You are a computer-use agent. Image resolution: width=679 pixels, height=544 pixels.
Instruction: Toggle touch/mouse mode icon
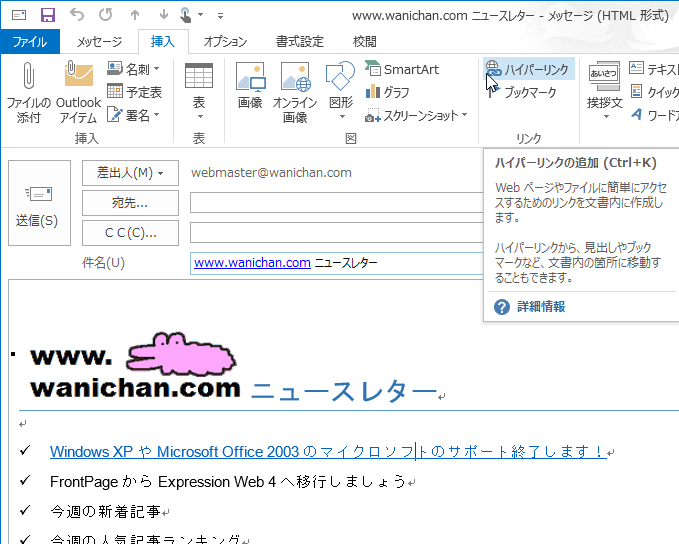click(x=186, y=15)
